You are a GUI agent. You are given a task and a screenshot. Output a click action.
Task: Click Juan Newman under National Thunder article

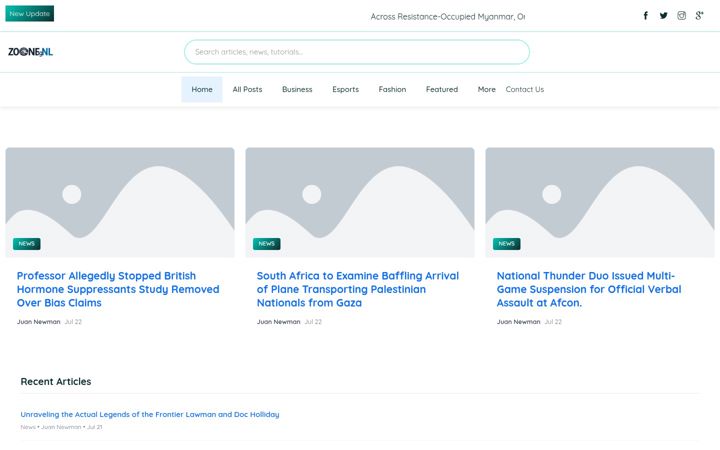tap(518, 322)
